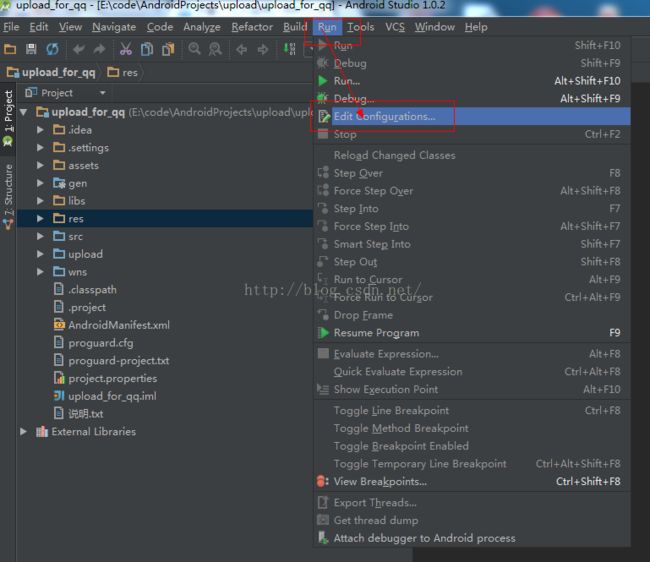Click upload_for_qq breadcrumb in navigation bar
The image size is (650, 562).
tap(51, 73)
